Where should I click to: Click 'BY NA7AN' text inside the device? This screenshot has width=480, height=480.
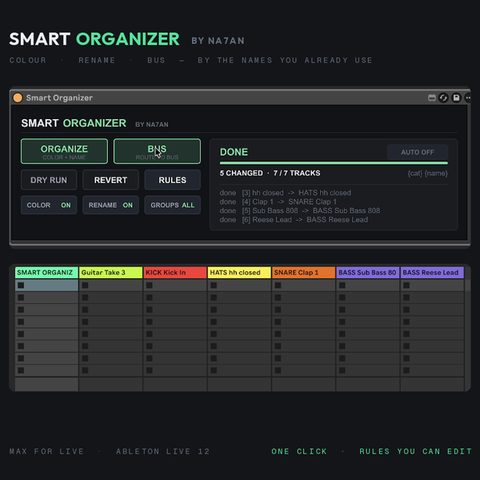point(152,124)
